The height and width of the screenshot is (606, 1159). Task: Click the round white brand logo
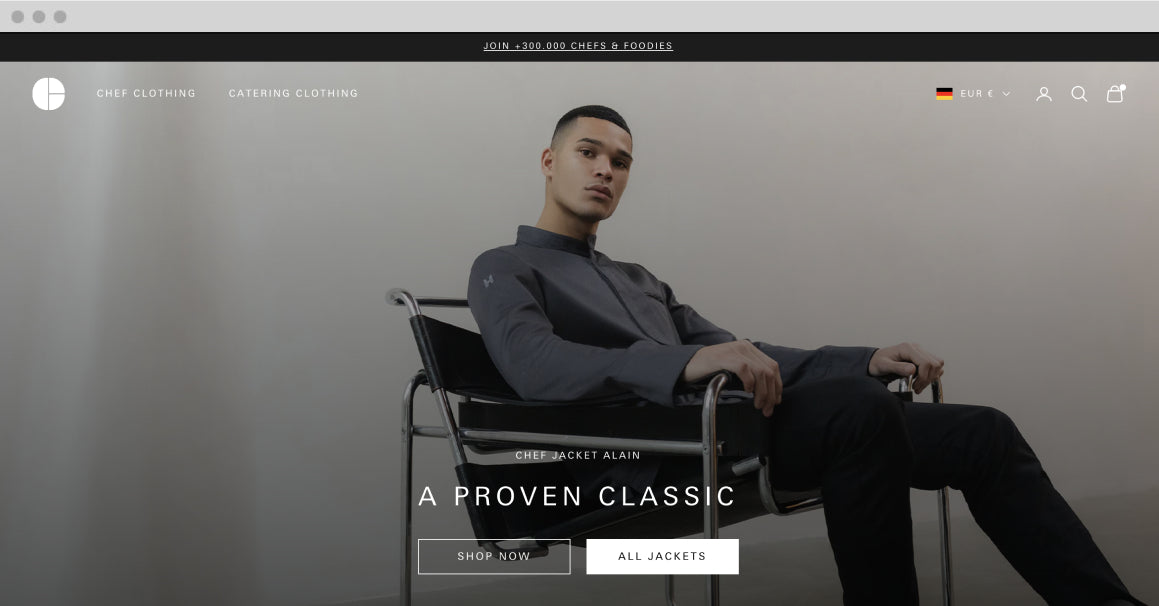[x=49, y=94]
